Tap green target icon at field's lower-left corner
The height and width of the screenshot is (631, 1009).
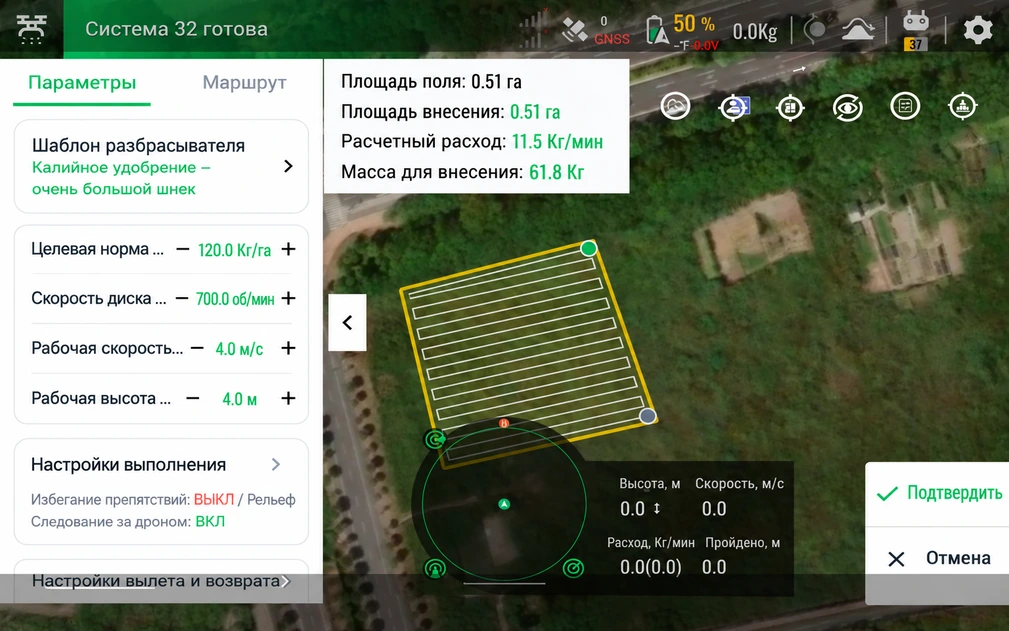point(436,439)
